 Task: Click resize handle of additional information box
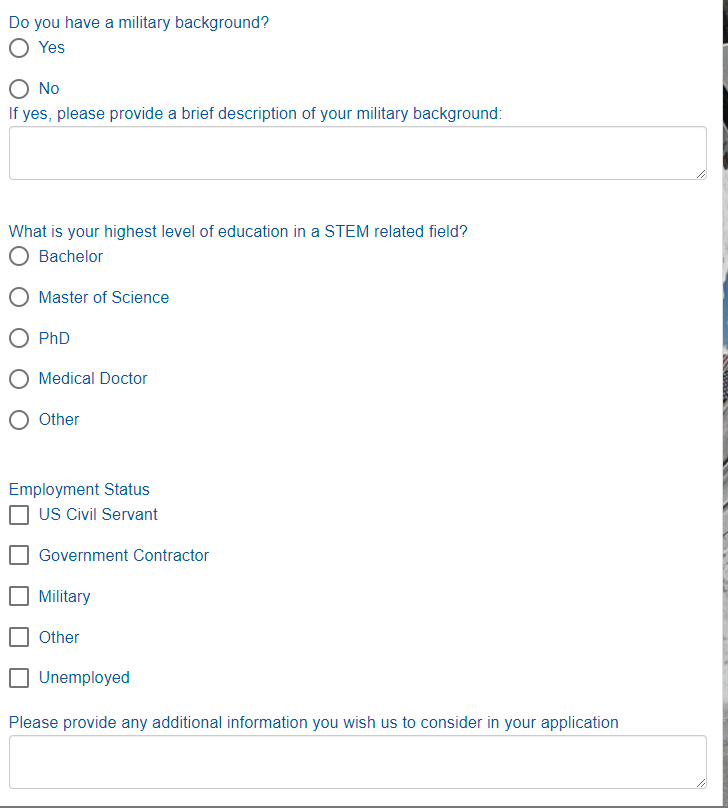point(700,782)
